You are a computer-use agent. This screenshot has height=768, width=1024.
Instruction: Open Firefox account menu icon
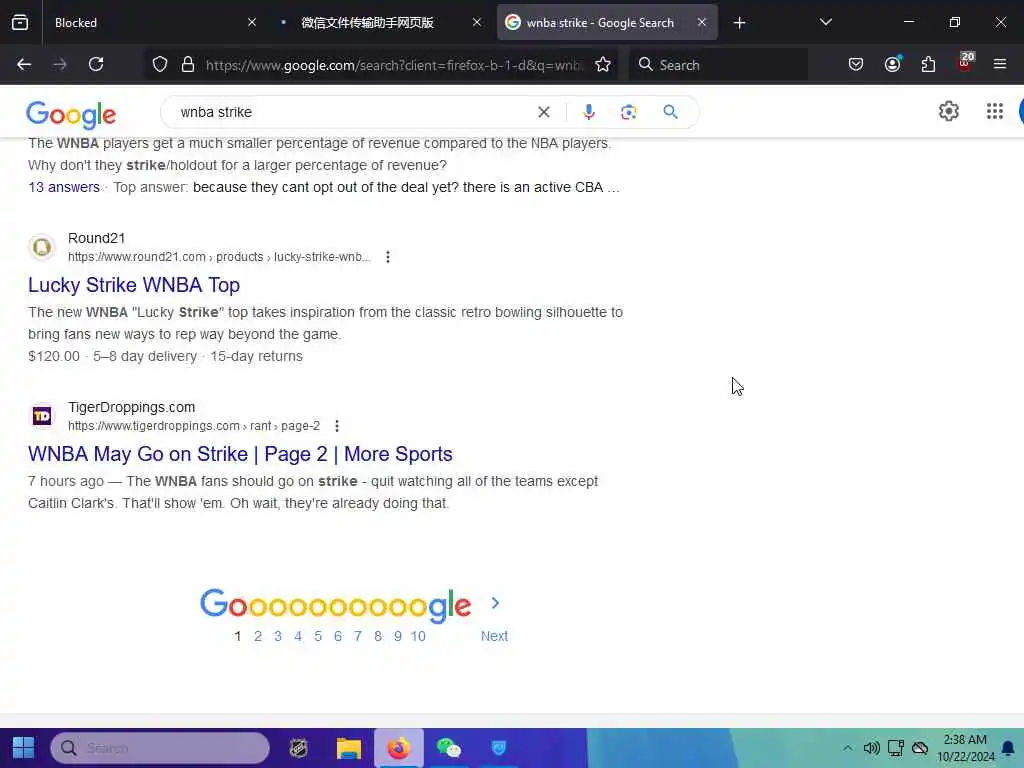(892, 64)
